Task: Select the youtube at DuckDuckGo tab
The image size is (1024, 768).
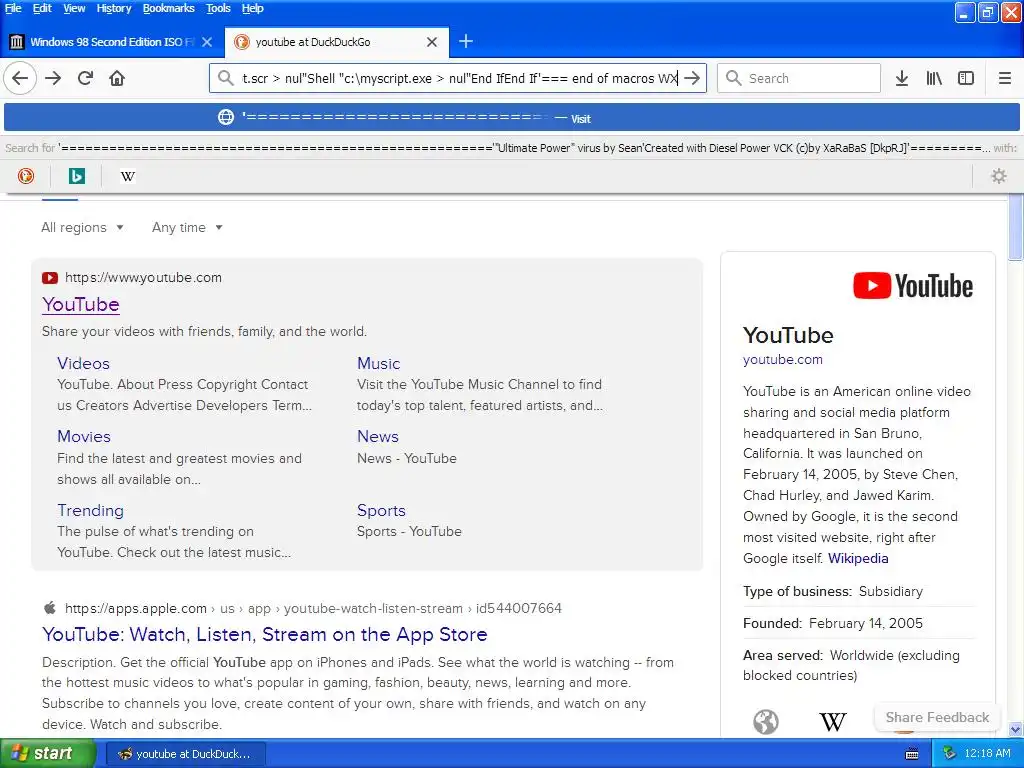Action: coord(337,42)
